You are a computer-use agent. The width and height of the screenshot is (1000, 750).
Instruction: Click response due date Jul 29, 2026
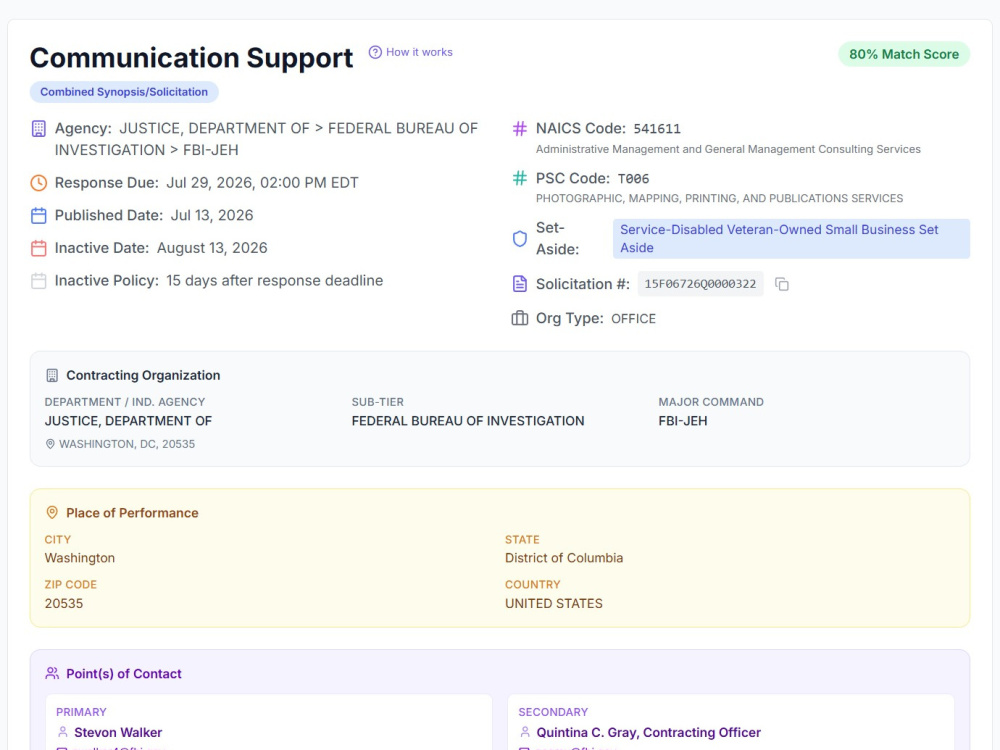pos(262,183)
